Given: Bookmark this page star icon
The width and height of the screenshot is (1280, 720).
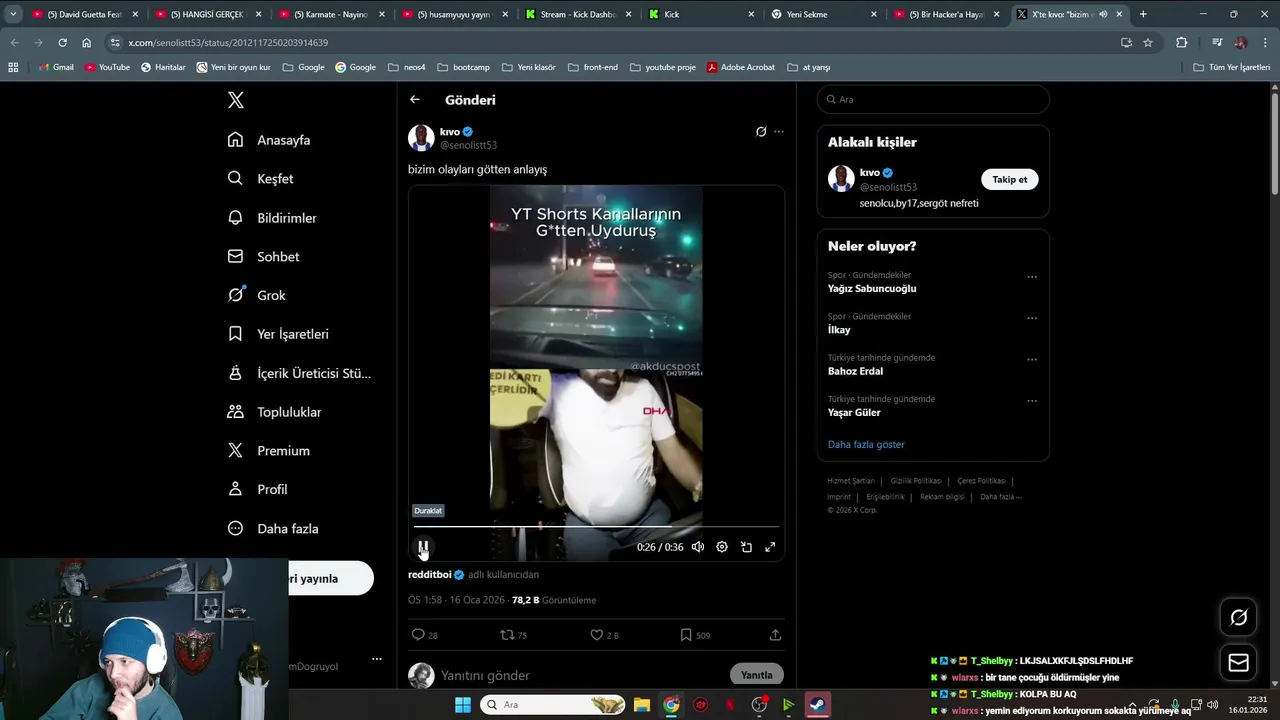Looking at the screenshot, I should (x=1148, y=43).
